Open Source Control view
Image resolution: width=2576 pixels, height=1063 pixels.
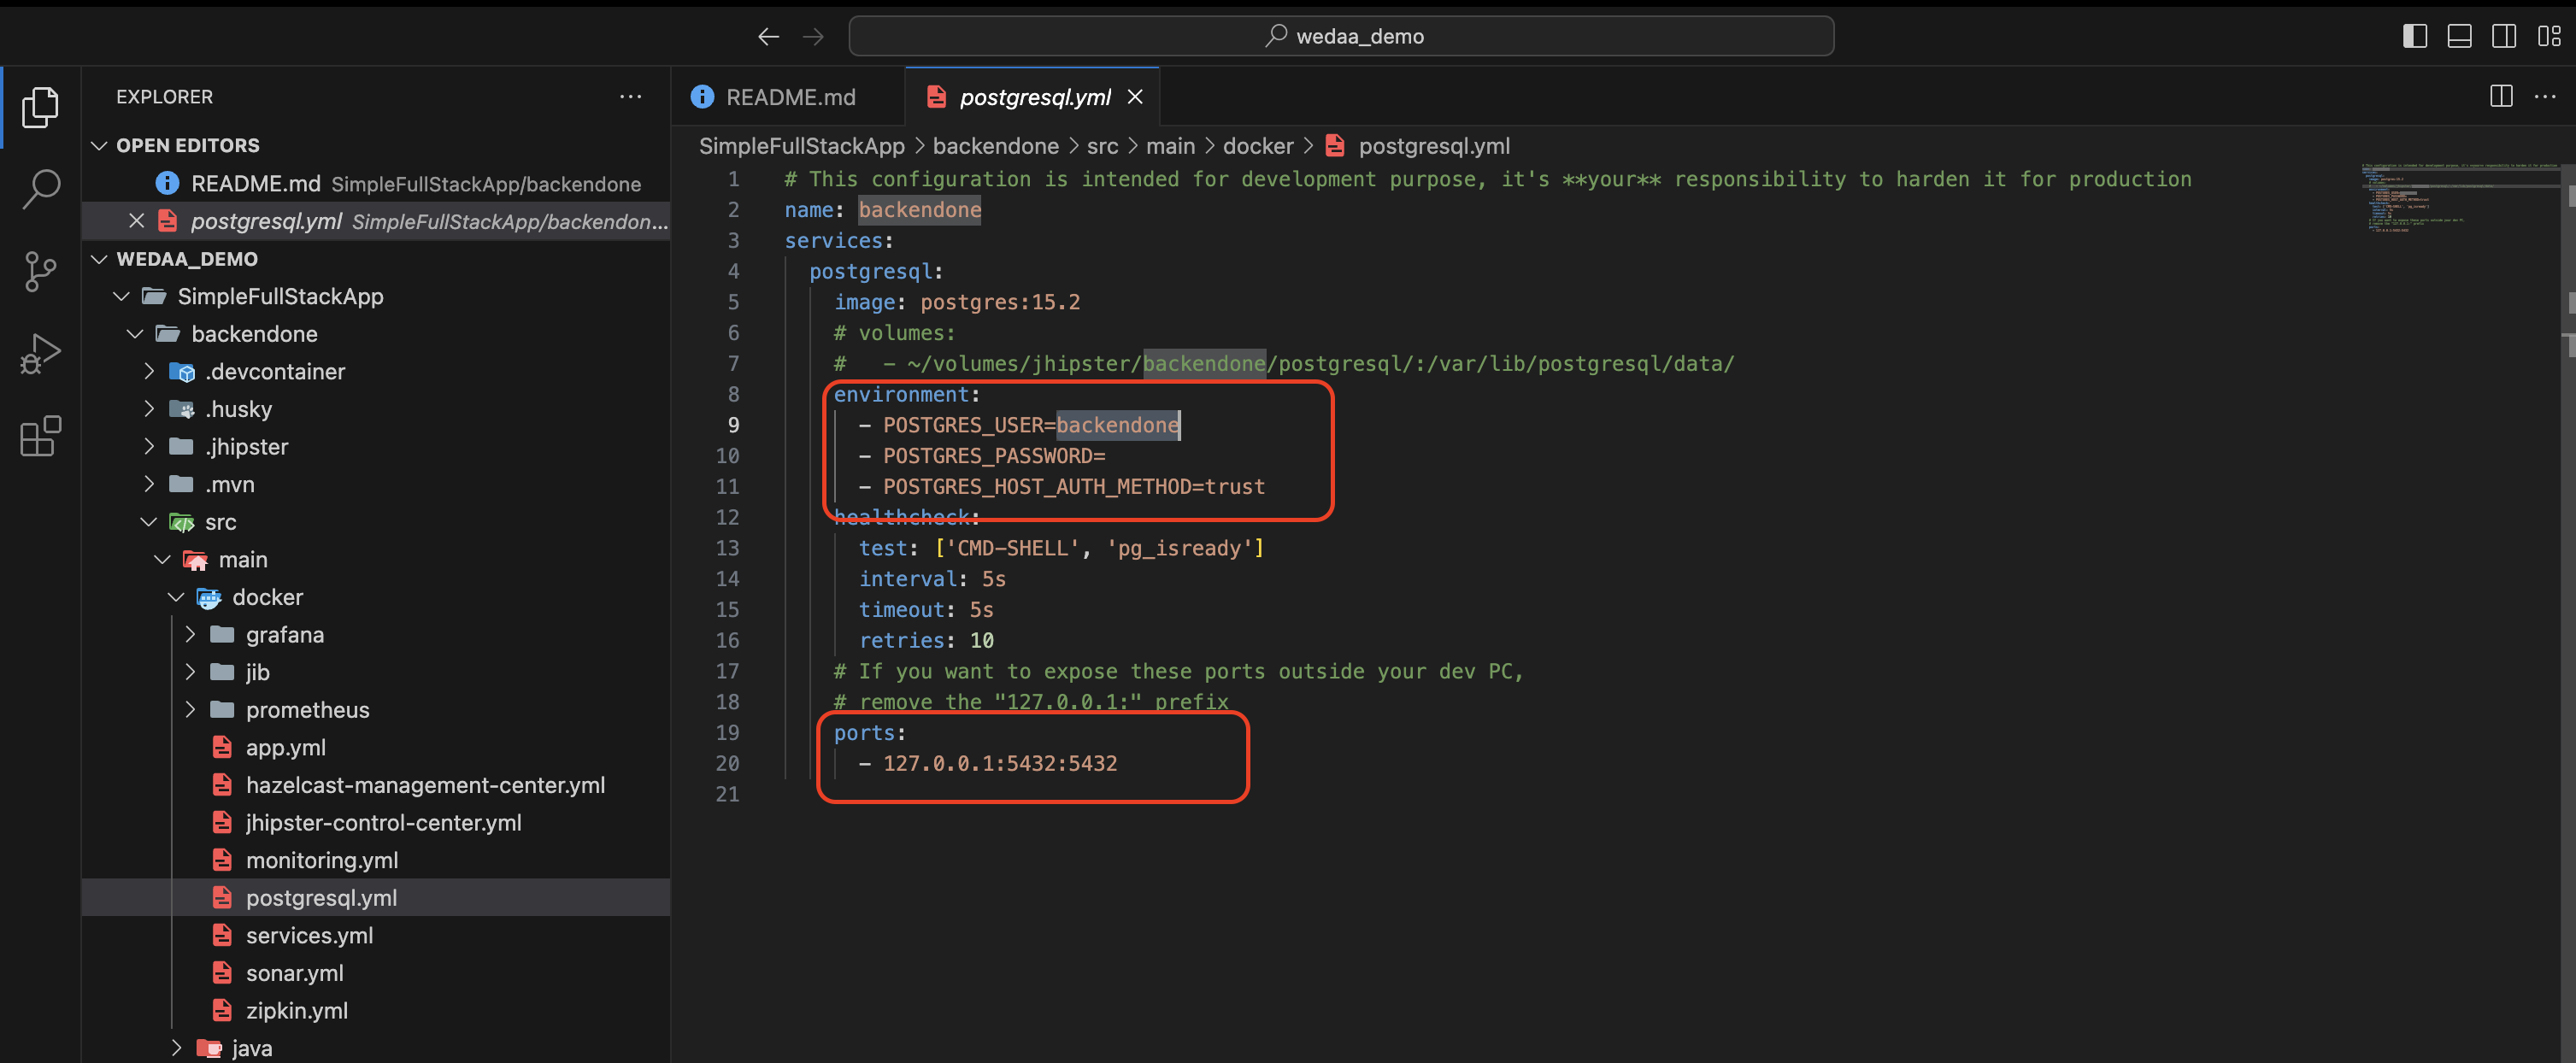[40, 271]
